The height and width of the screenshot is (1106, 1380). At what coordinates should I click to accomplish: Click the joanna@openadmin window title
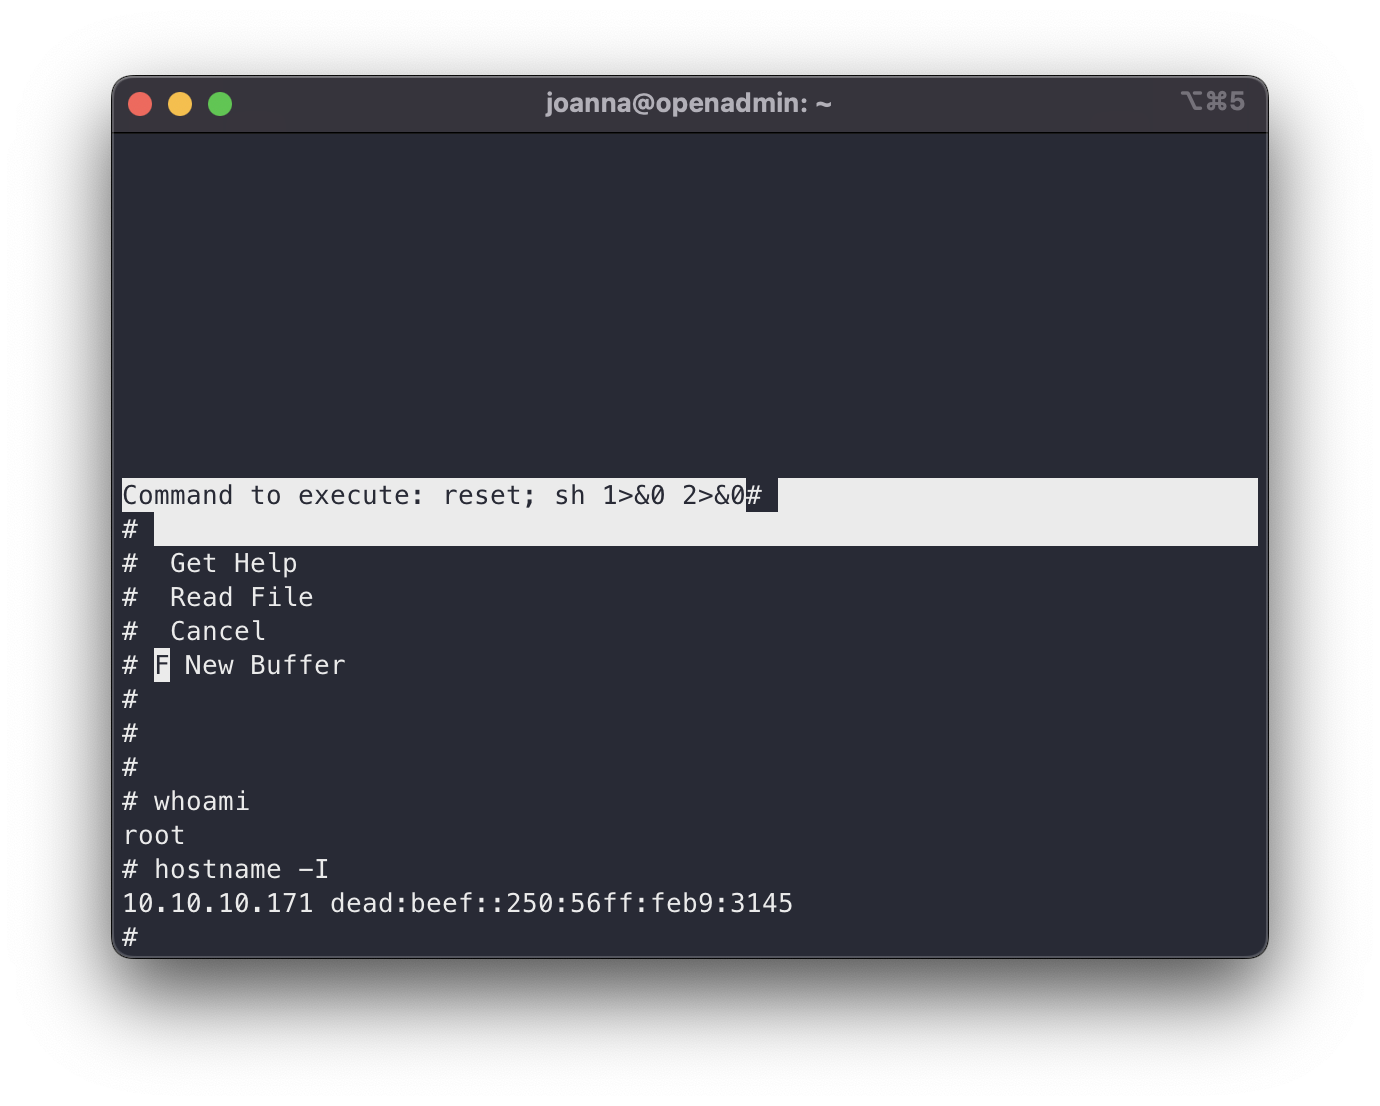tap(688, 103)
